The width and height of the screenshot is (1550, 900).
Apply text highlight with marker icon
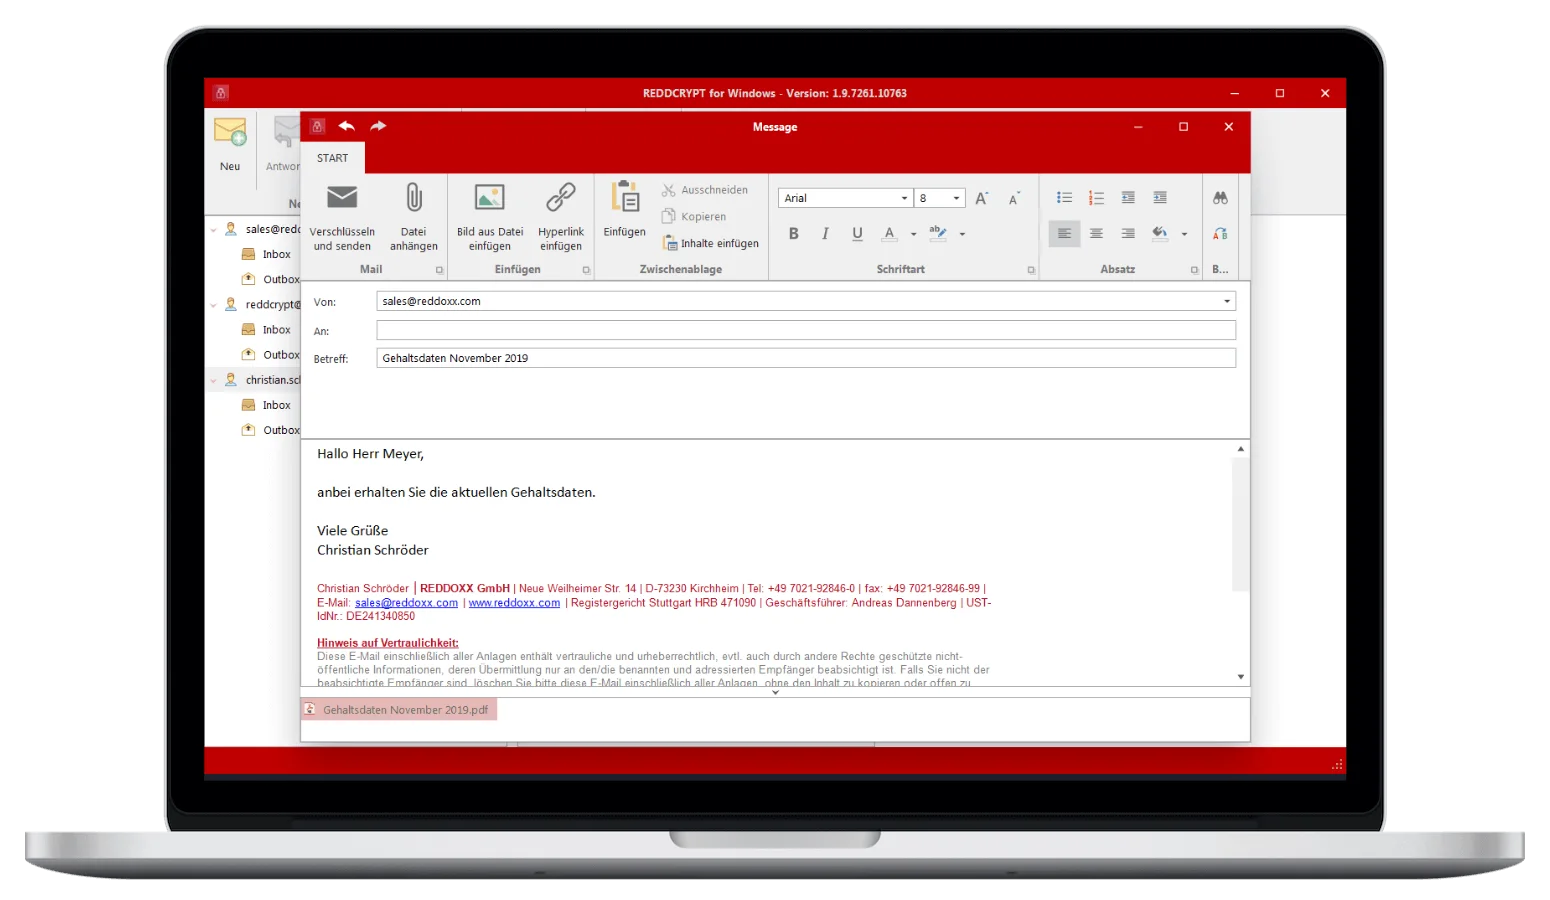click(x=937, y=233)
